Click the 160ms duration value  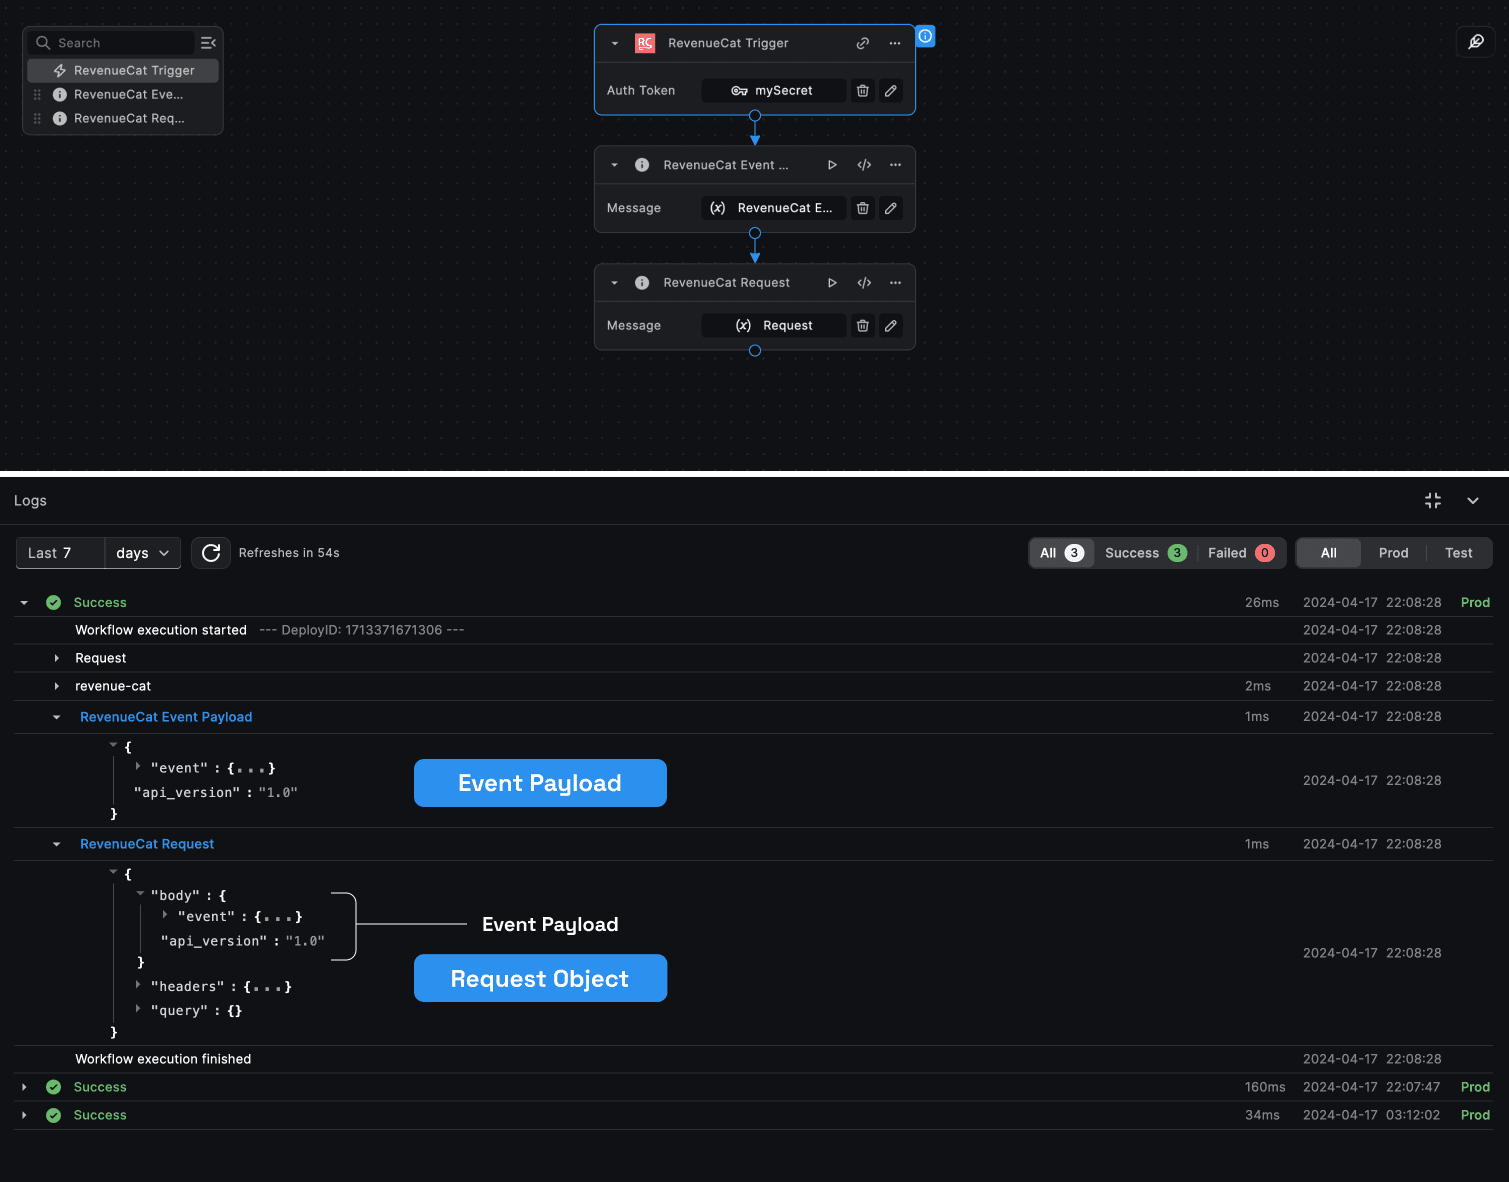1265,1087
